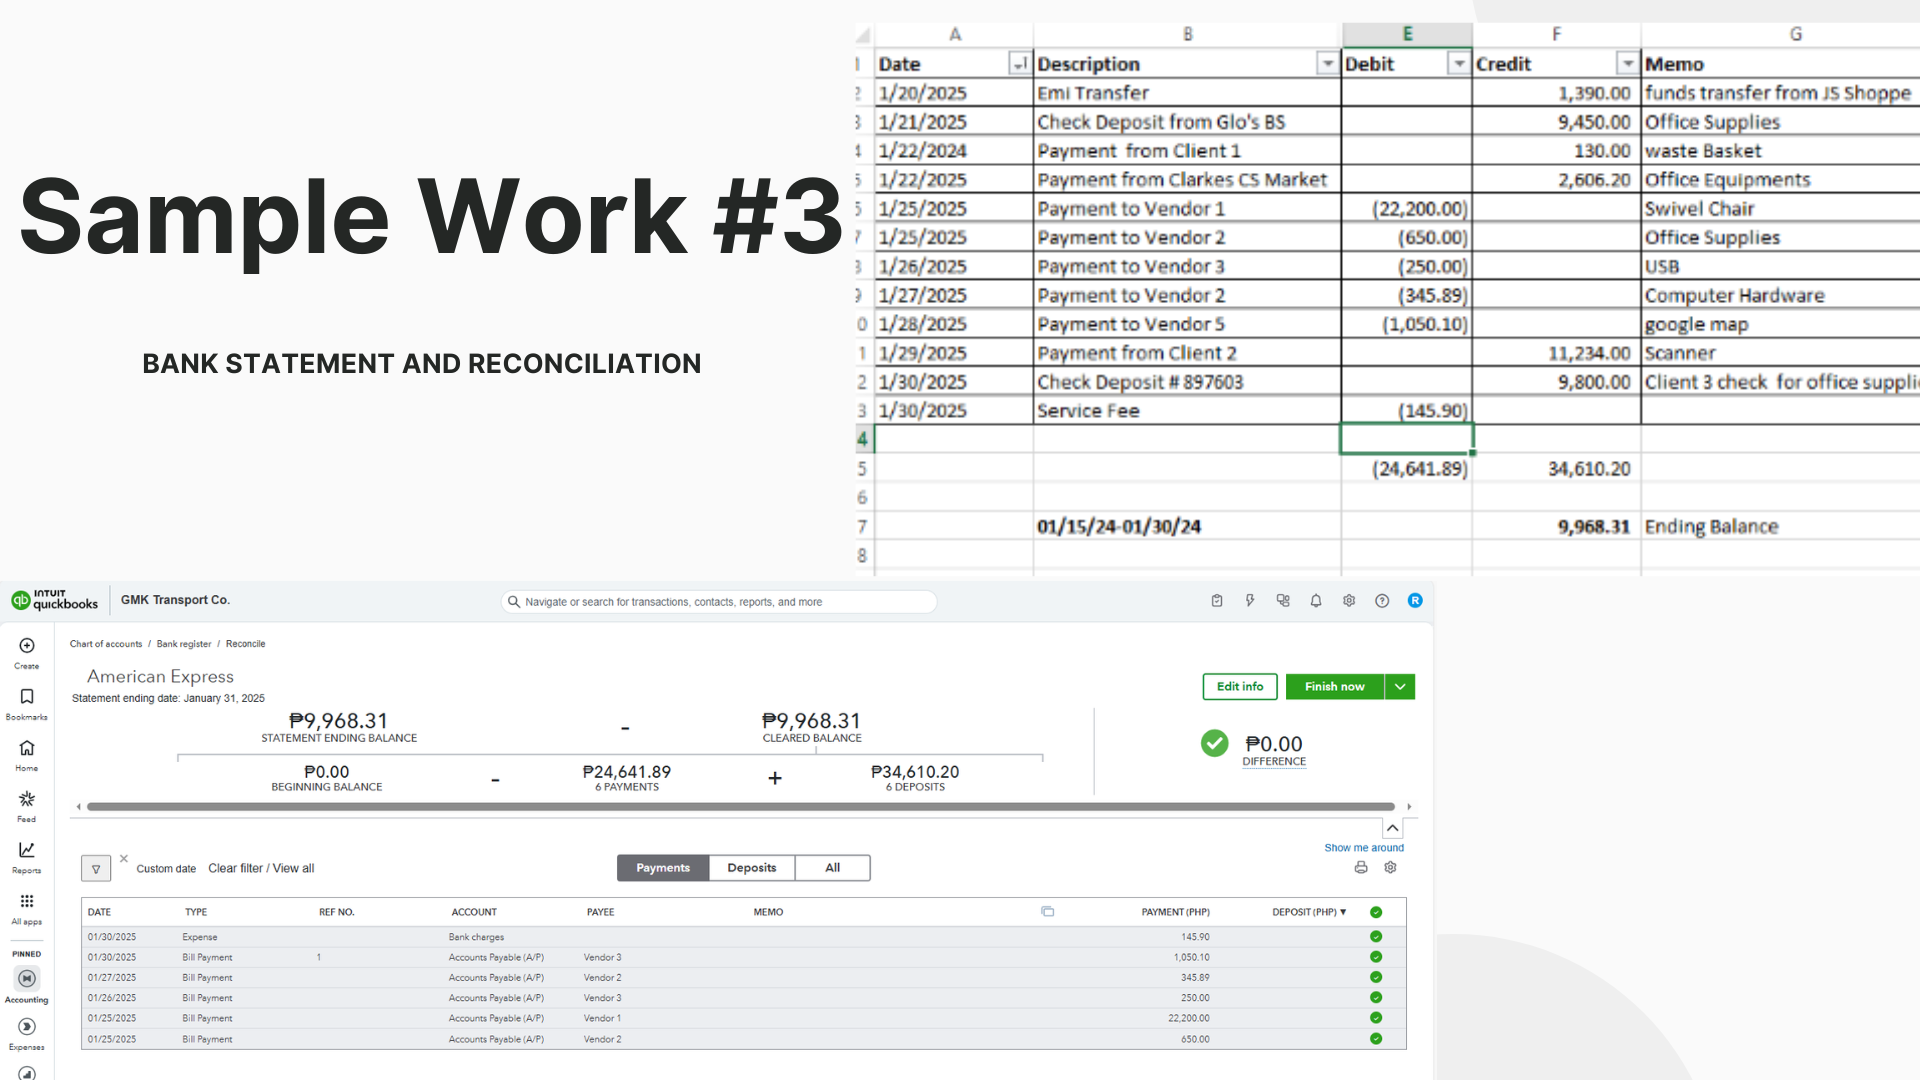Viewport: 1920px width, 1080px height.
Task: Open Bookmarks in the left sidebar
Action: 27,697
